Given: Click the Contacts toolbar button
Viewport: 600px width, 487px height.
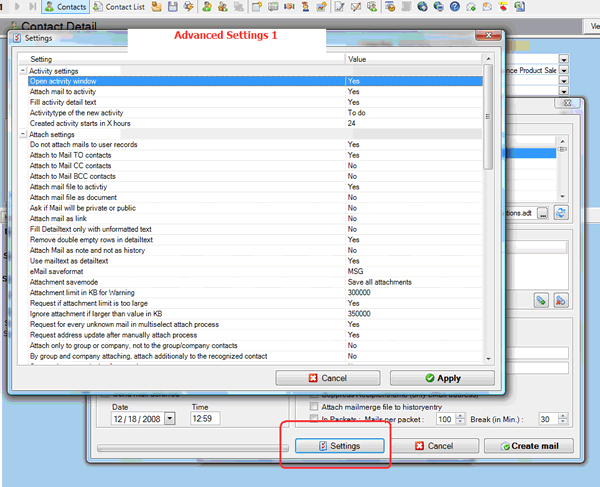Looking at the screenshot, I should tap(65, 7).
